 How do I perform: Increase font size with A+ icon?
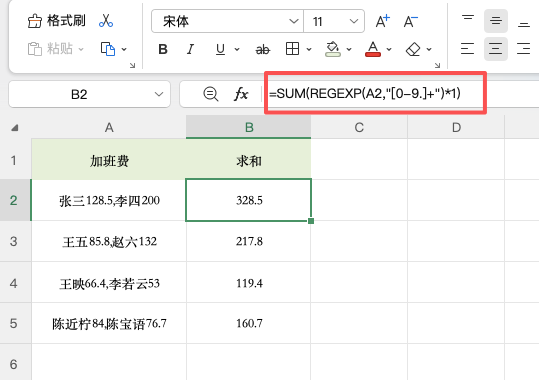(383, 21)
